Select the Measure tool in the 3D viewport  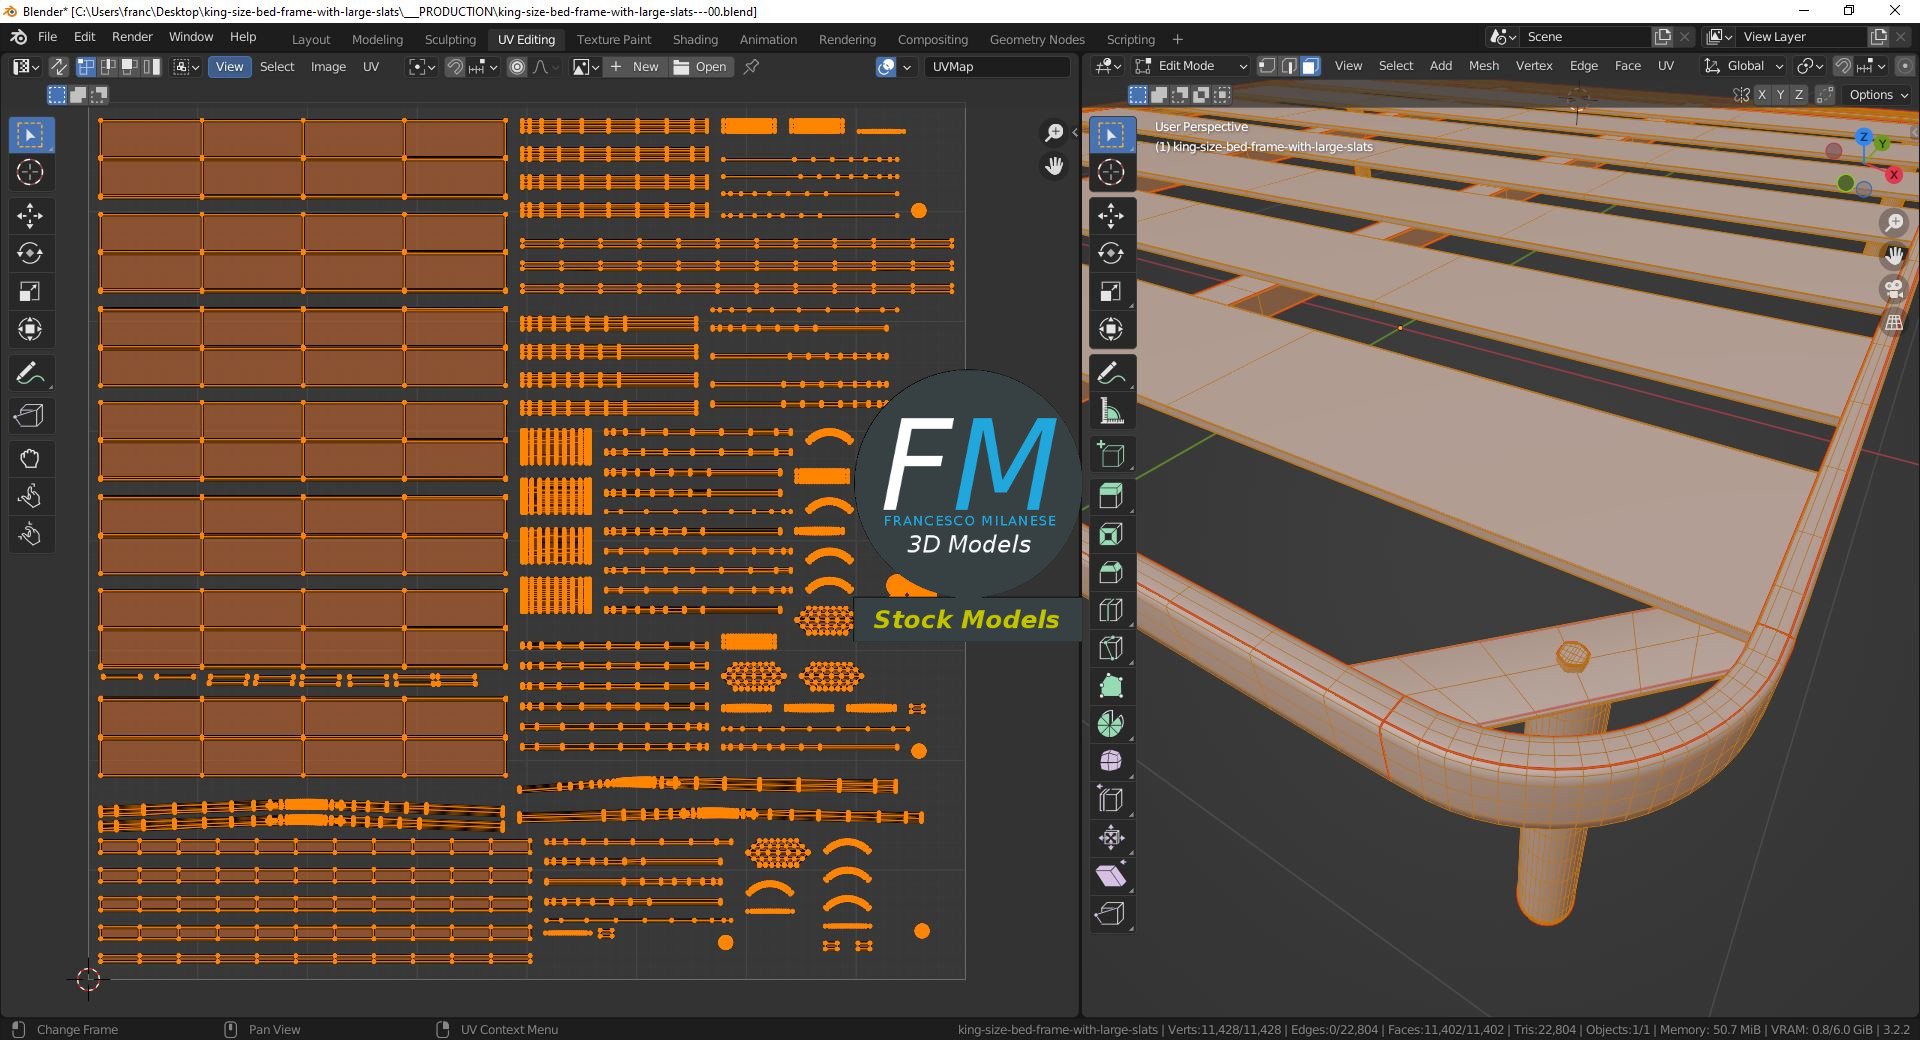(x=1111, y=411)
